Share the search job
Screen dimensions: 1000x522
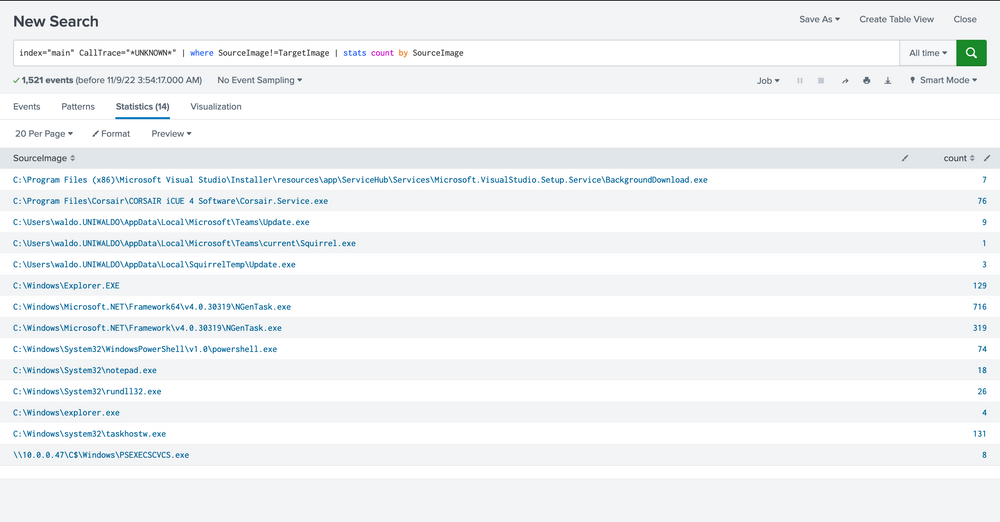[845, 80]
